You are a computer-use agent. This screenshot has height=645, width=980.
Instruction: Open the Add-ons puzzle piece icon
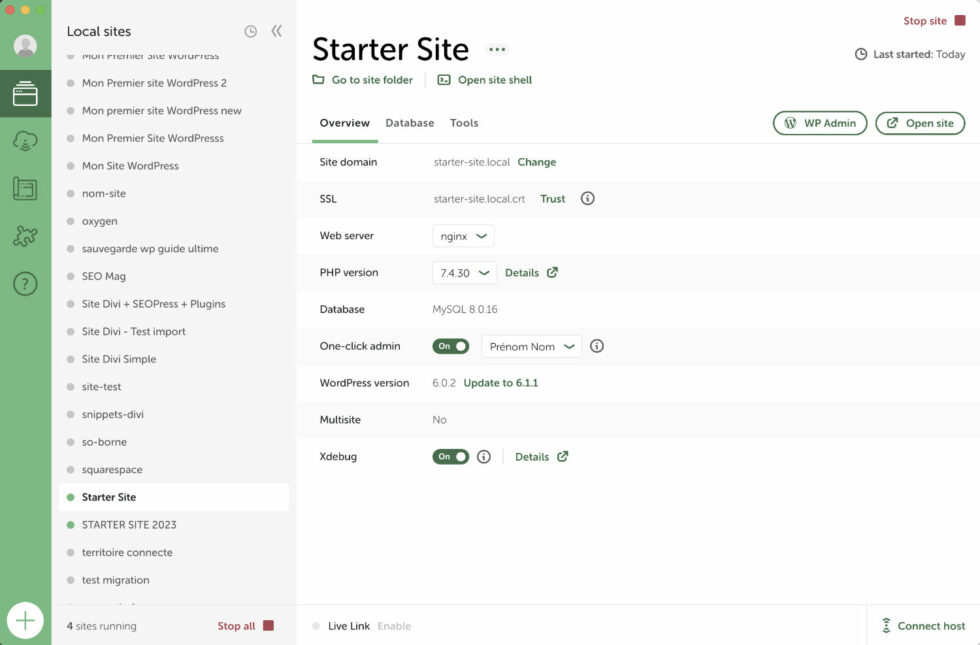point(25,236)
